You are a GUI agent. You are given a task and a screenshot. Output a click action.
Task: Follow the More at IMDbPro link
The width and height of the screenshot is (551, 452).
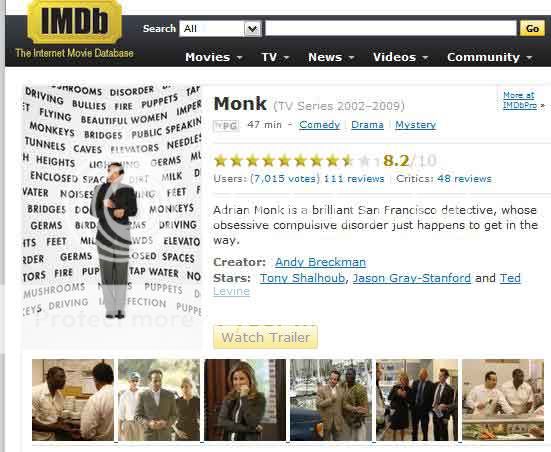point(520,100)
